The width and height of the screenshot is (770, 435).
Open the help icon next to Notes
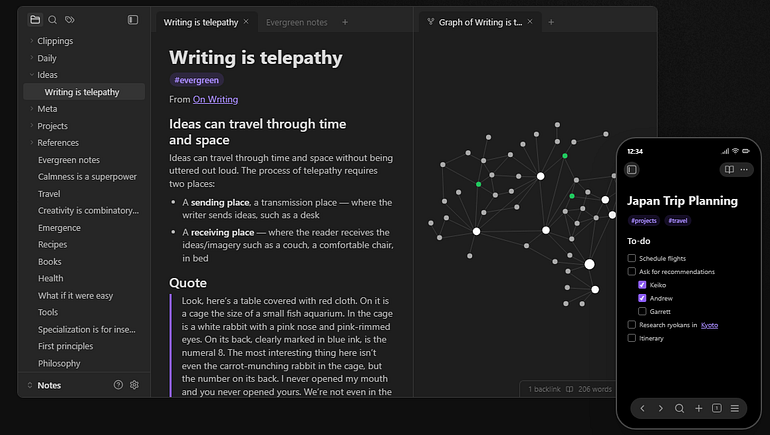click(118, 385)
